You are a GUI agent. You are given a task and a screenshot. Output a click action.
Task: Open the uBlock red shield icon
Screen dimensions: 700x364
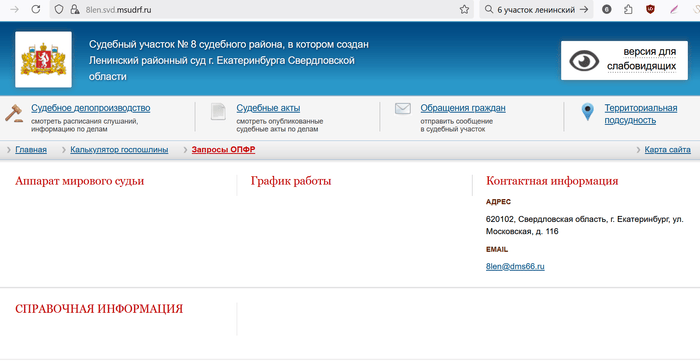coord(650,9)
